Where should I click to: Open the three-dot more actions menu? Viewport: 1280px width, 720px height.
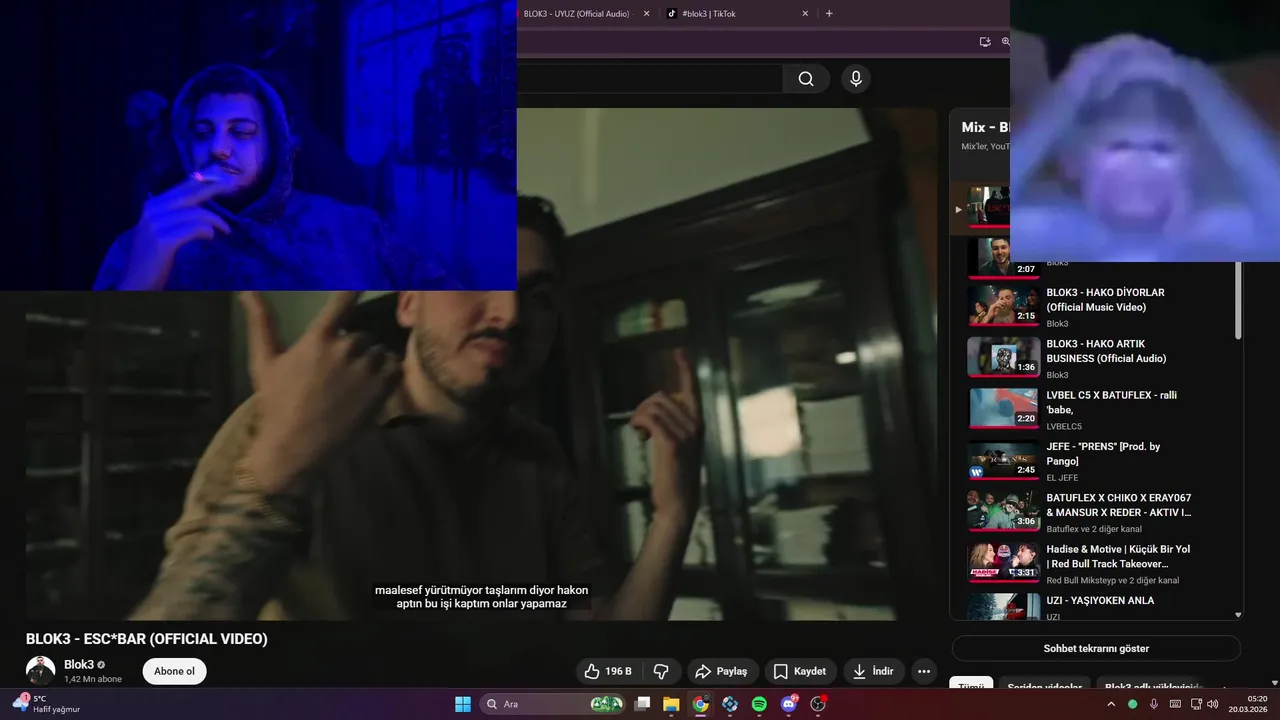tap(924, 671)
